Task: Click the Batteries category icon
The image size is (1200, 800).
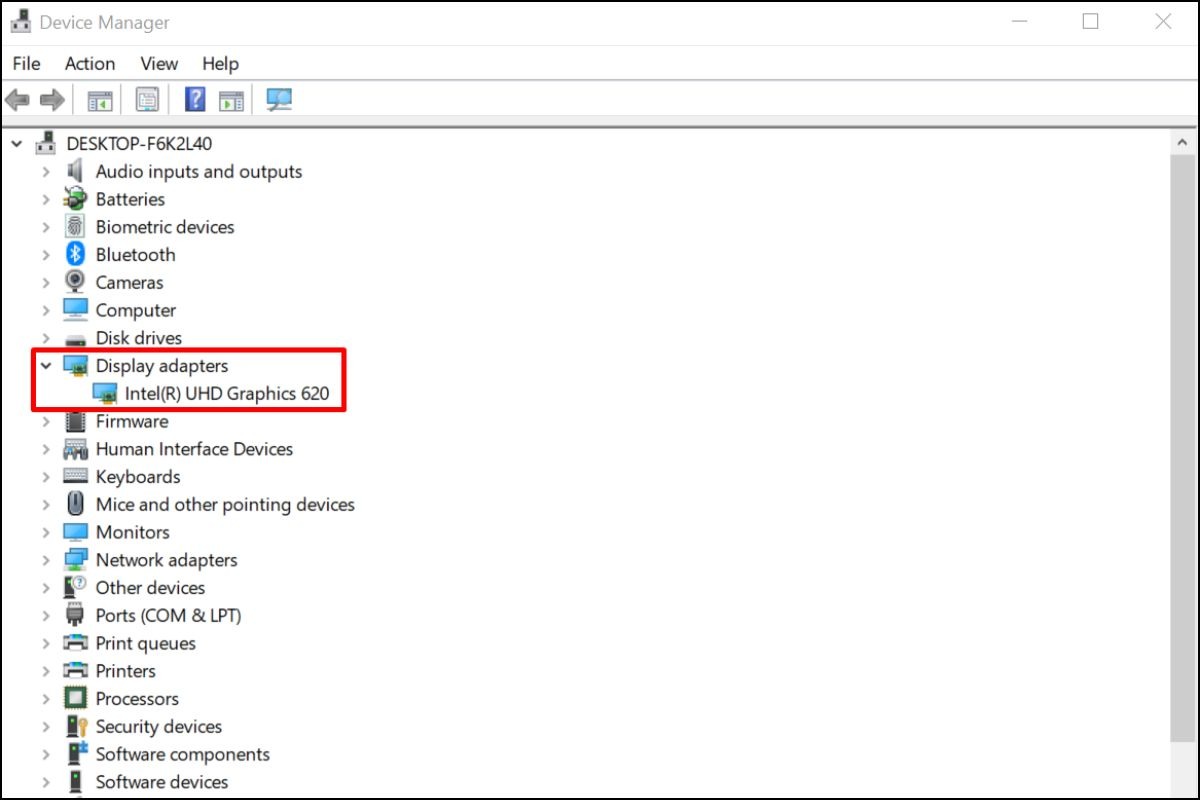Action: [76, 199]
